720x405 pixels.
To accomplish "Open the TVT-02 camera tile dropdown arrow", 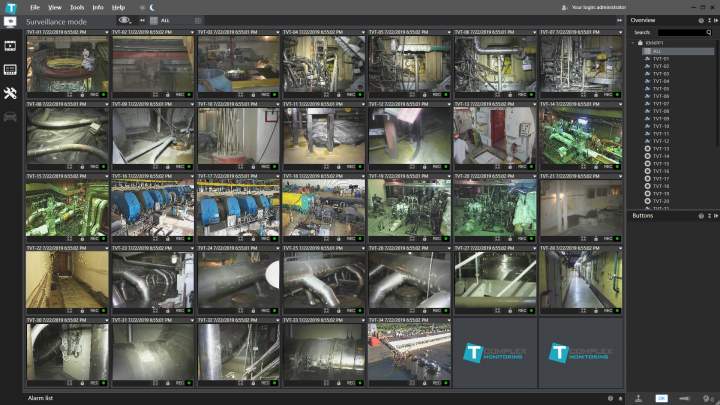I will click(192, 33).
